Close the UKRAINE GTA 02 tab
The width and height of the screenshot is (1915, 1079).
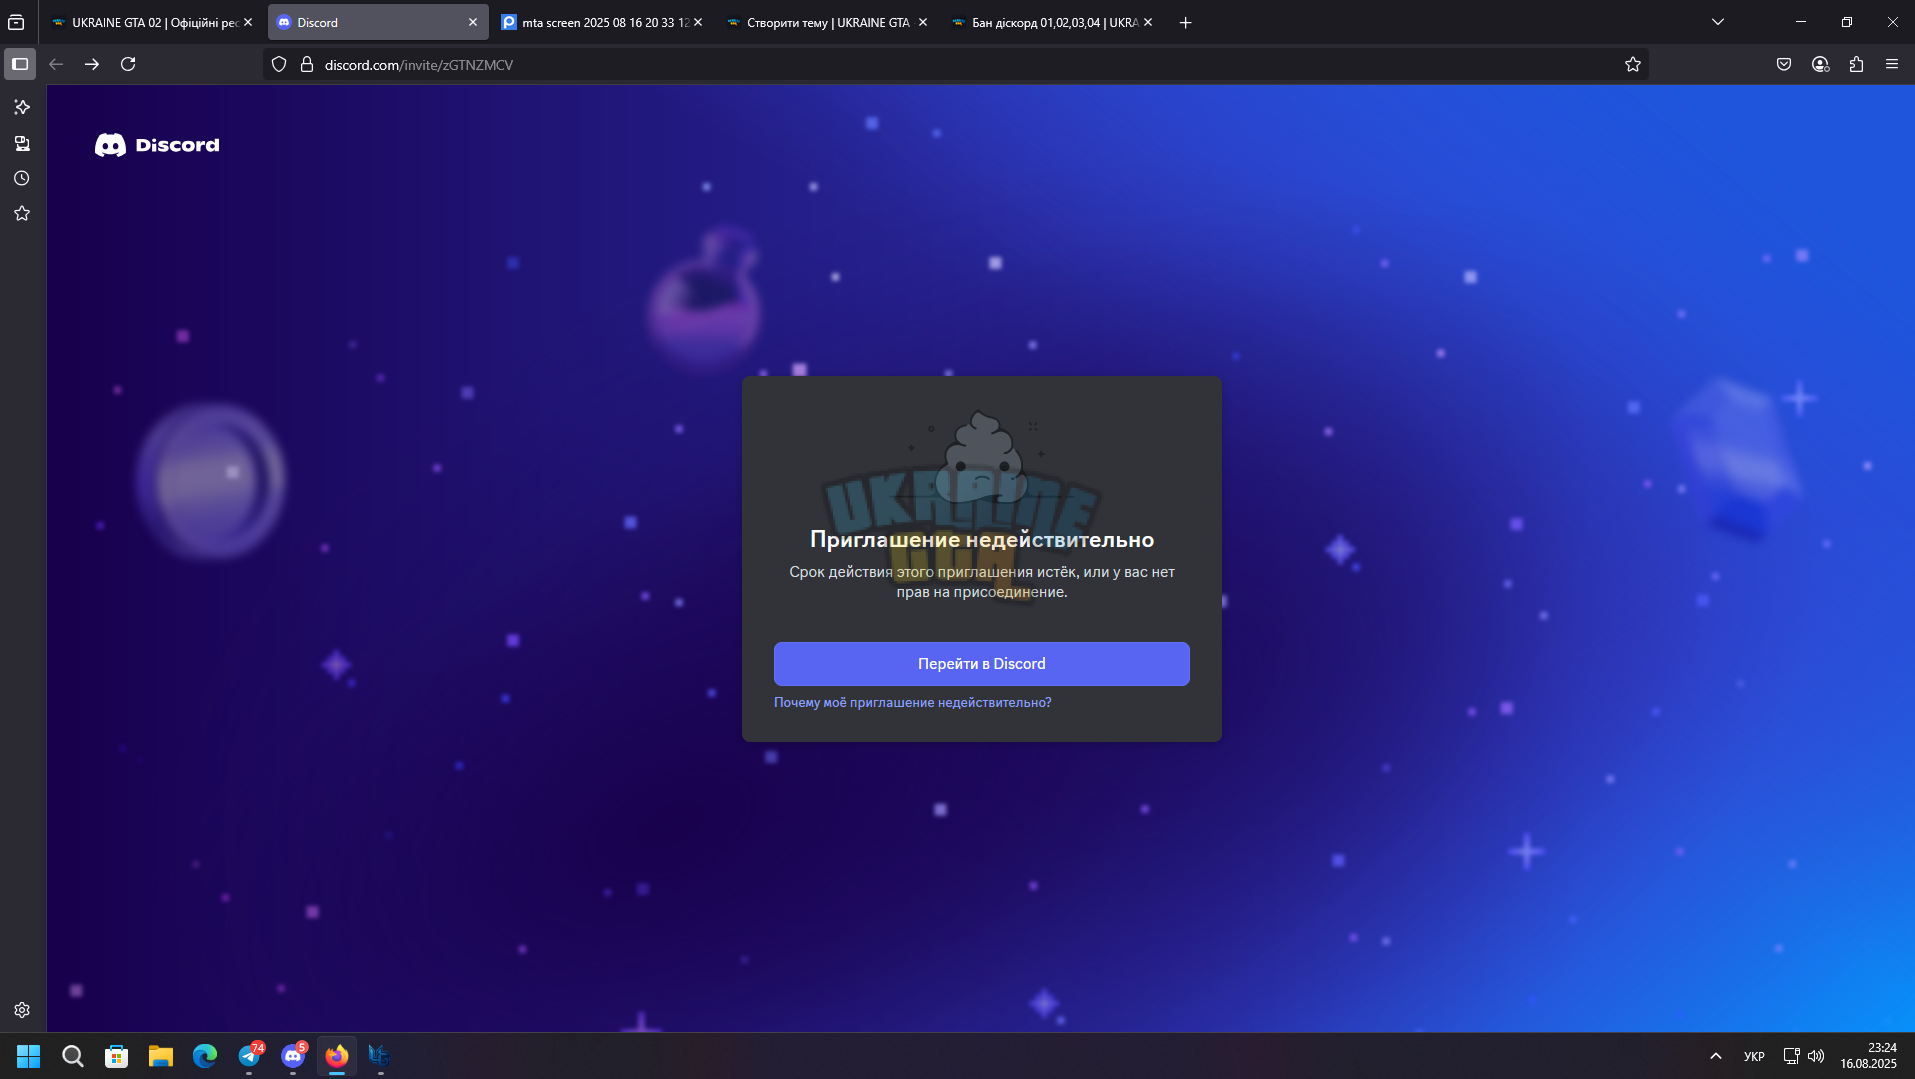248,22
